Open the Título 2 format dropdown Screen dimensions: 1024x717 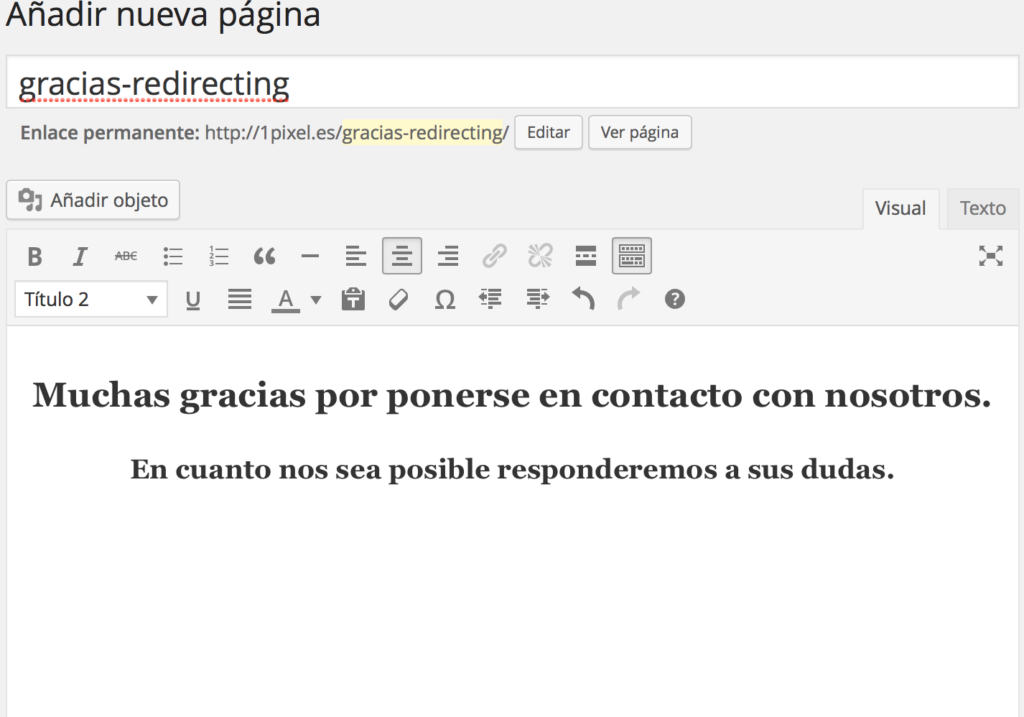pyautogui.click(x=91, y=299)
